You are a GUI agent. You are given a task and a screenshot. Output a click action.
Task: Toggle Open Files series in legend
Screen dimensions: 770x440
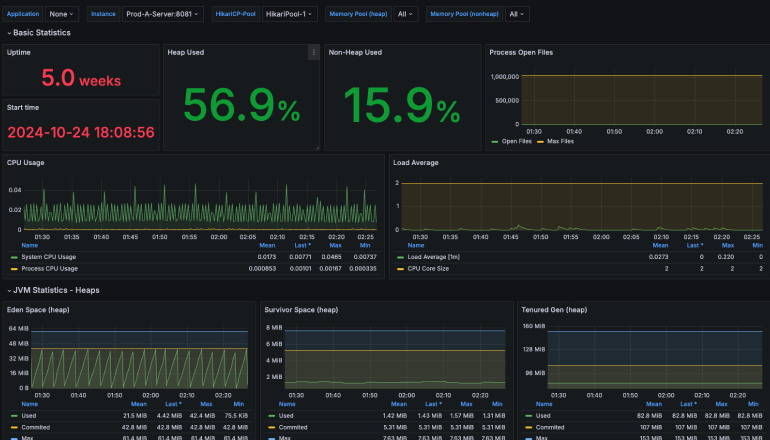click(517, 141)
